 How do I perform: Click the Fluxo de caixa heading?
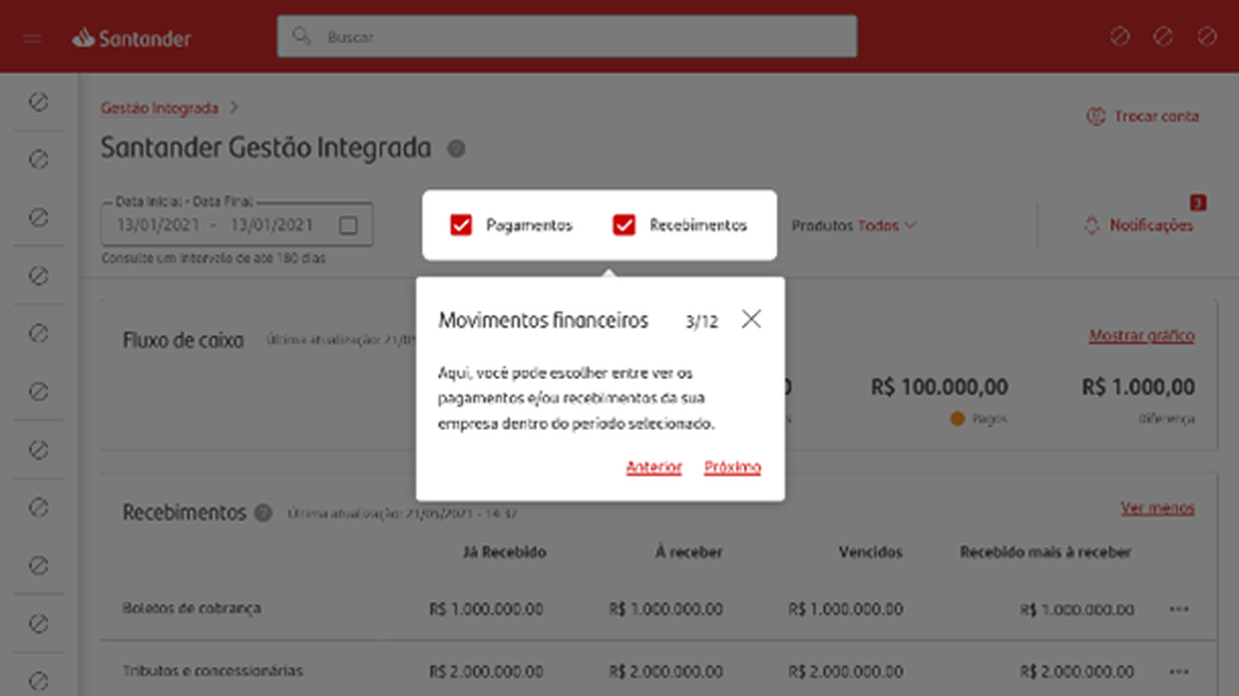(x=183, y=340)
